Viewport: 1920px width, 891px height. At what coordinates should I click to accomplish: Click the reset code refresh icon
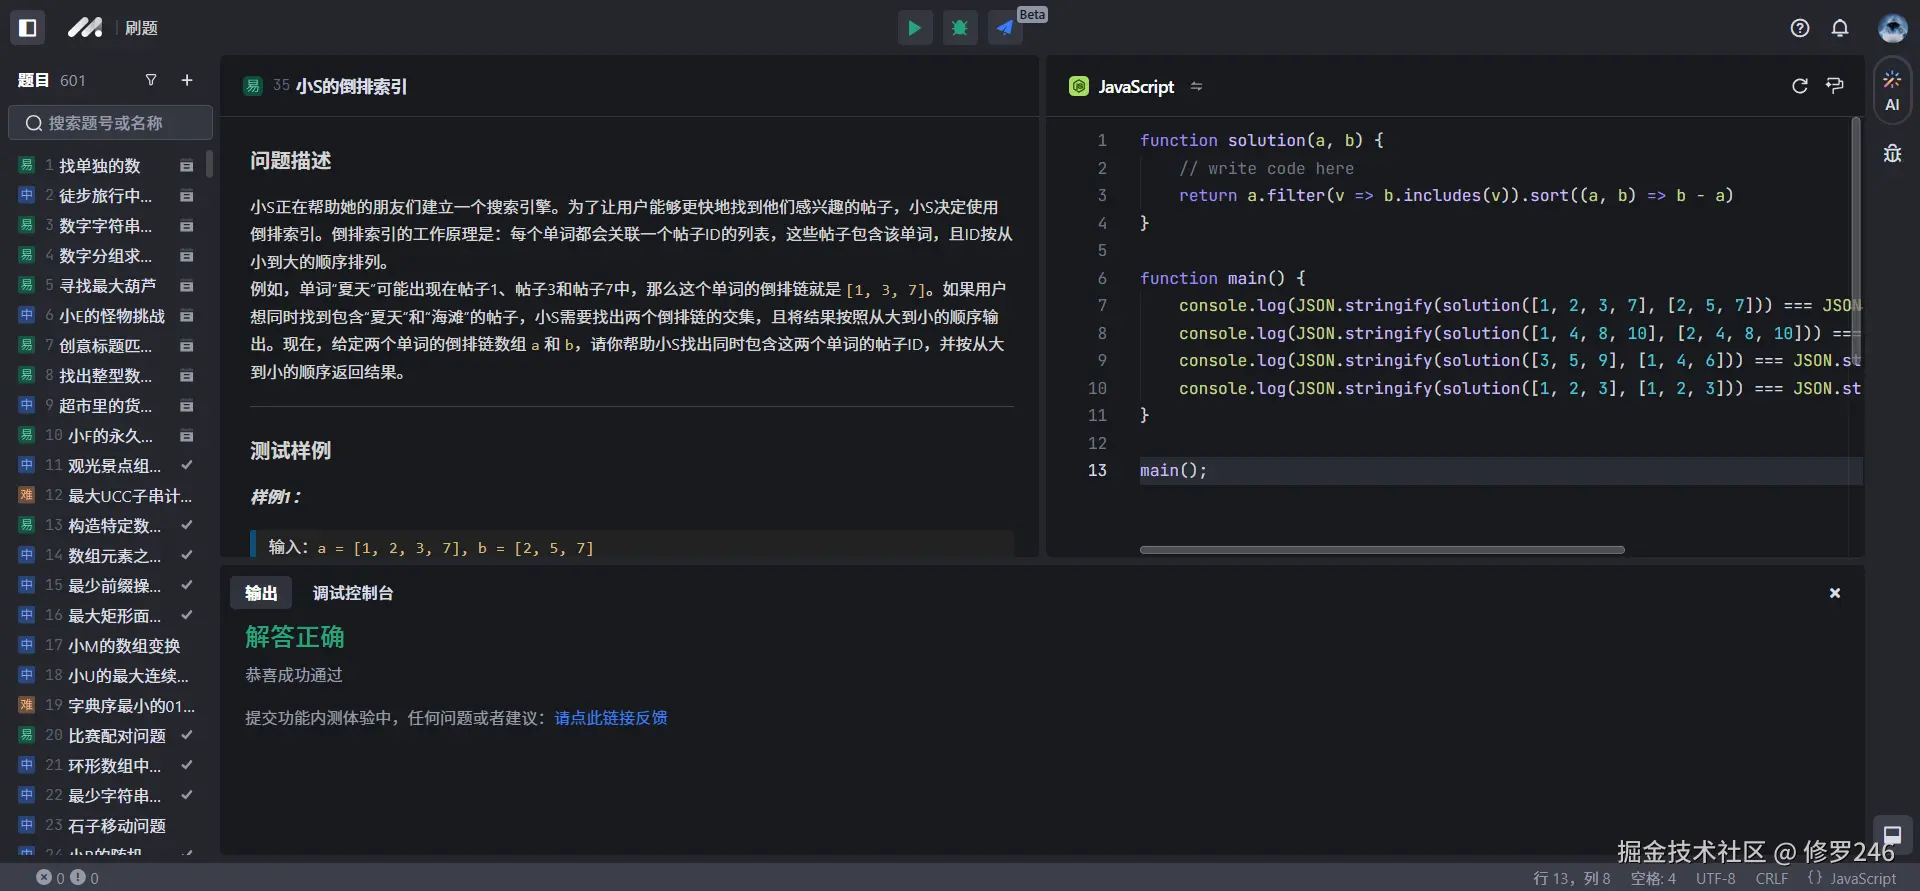[x=1800, y=86]
